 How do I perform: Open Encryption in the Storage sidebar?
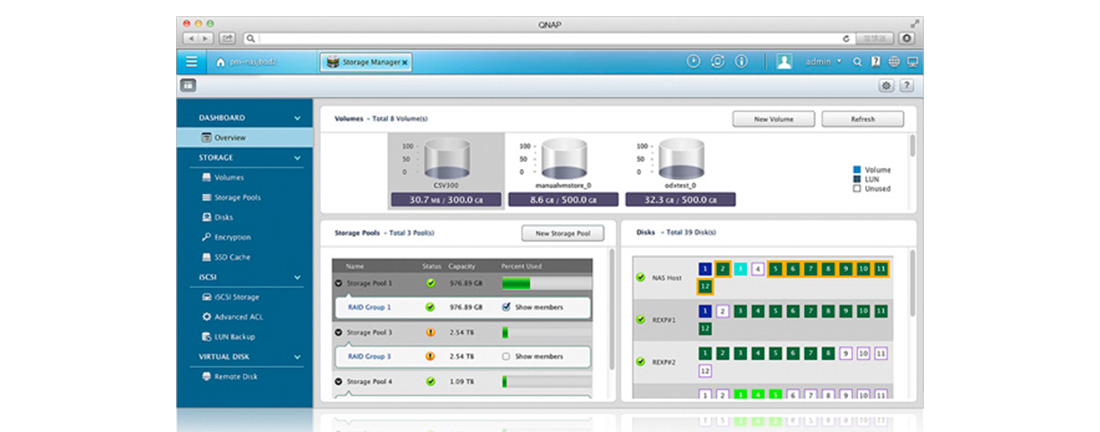[231, 237]
